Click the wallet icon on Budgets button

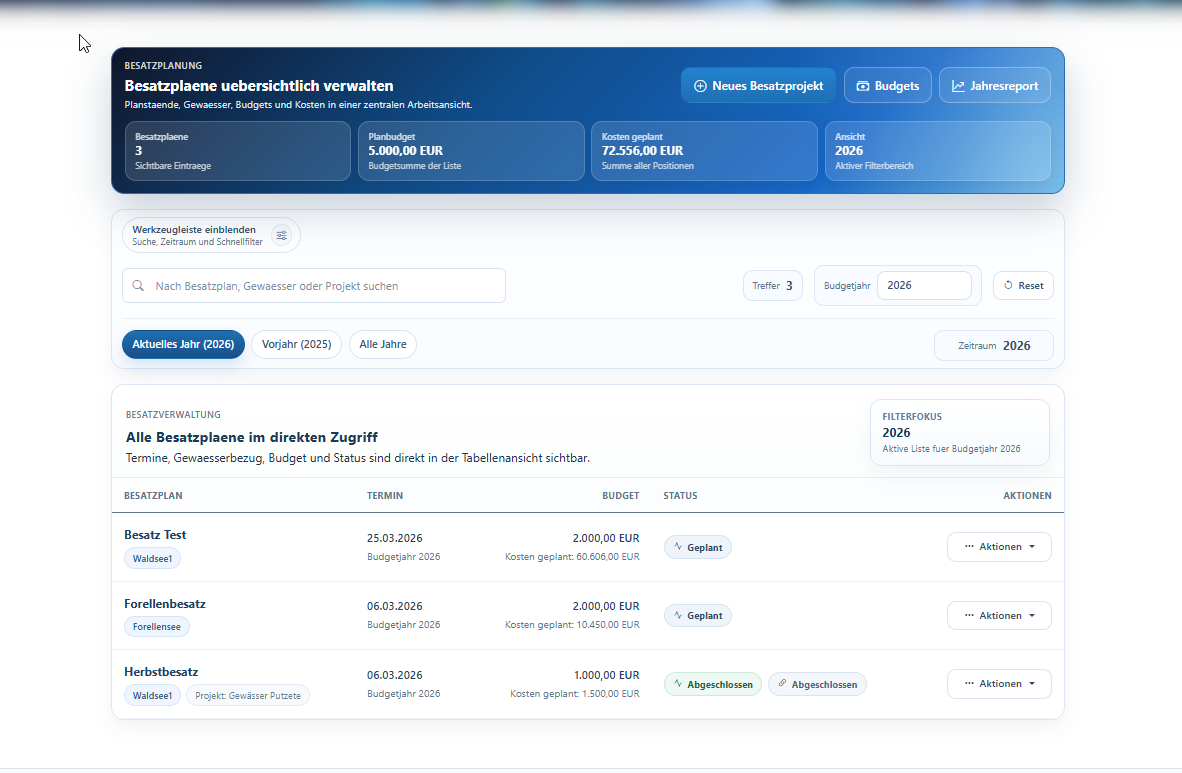[x=862, y=86]
